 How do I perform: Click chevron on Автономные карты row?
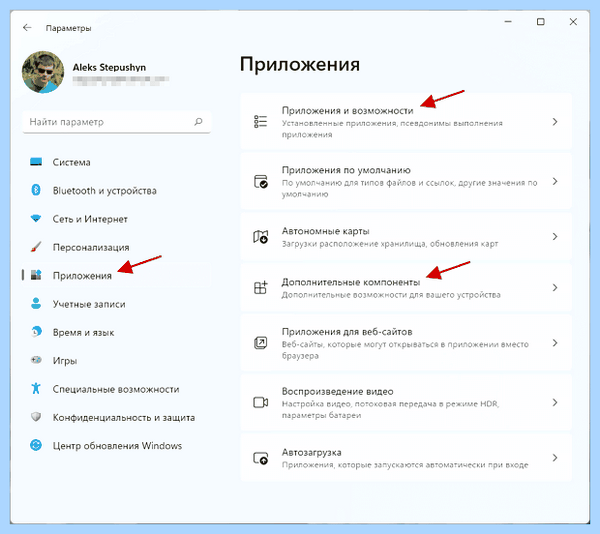555,237
